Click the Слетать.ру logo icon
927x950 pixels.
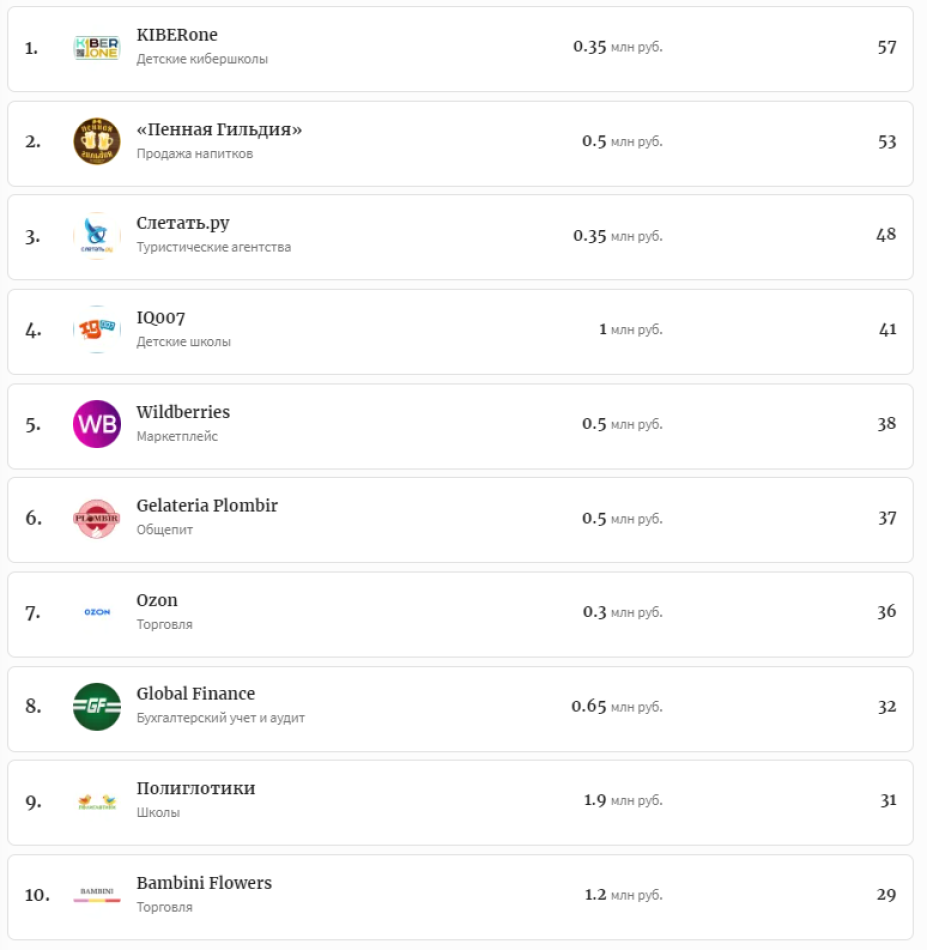pos(97,236)
